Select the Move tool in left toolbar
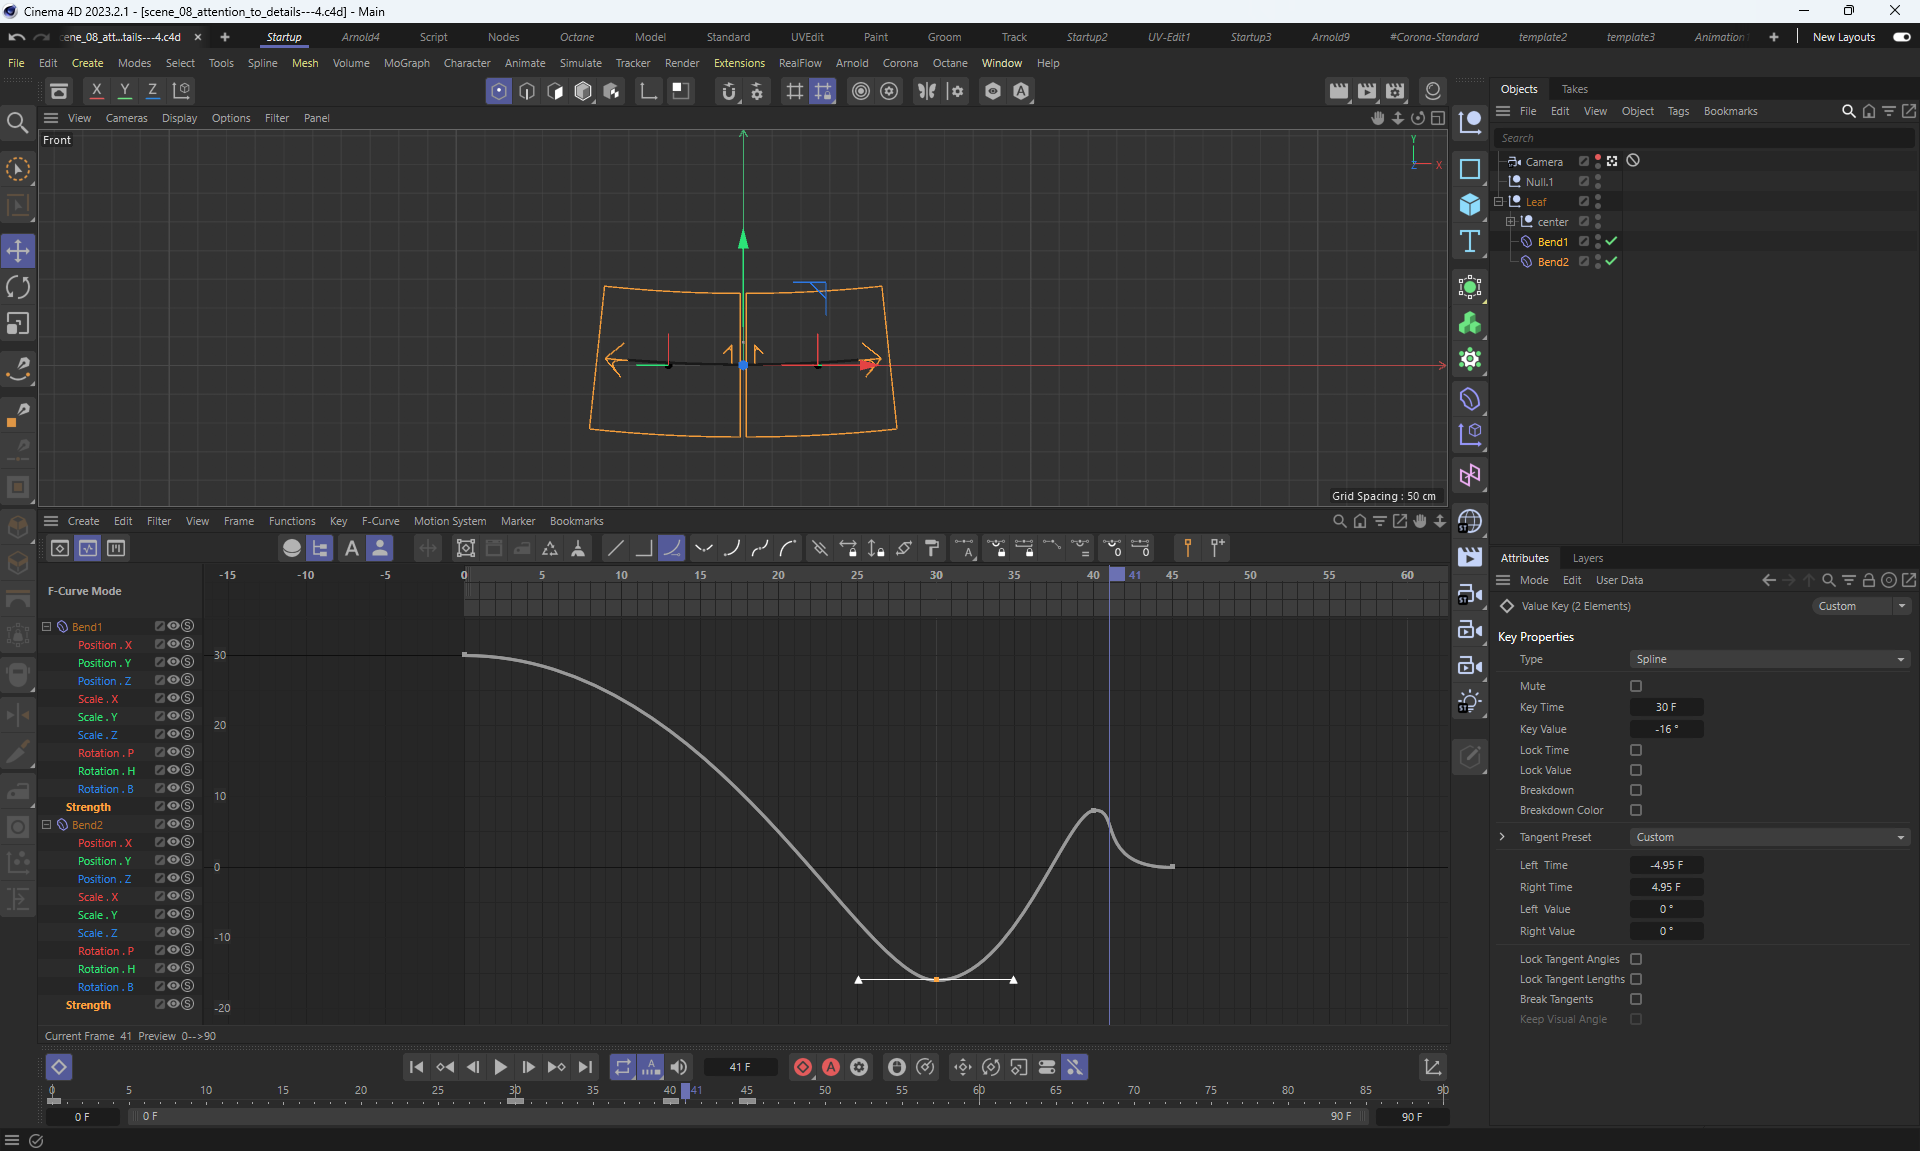 coord(18,251)
